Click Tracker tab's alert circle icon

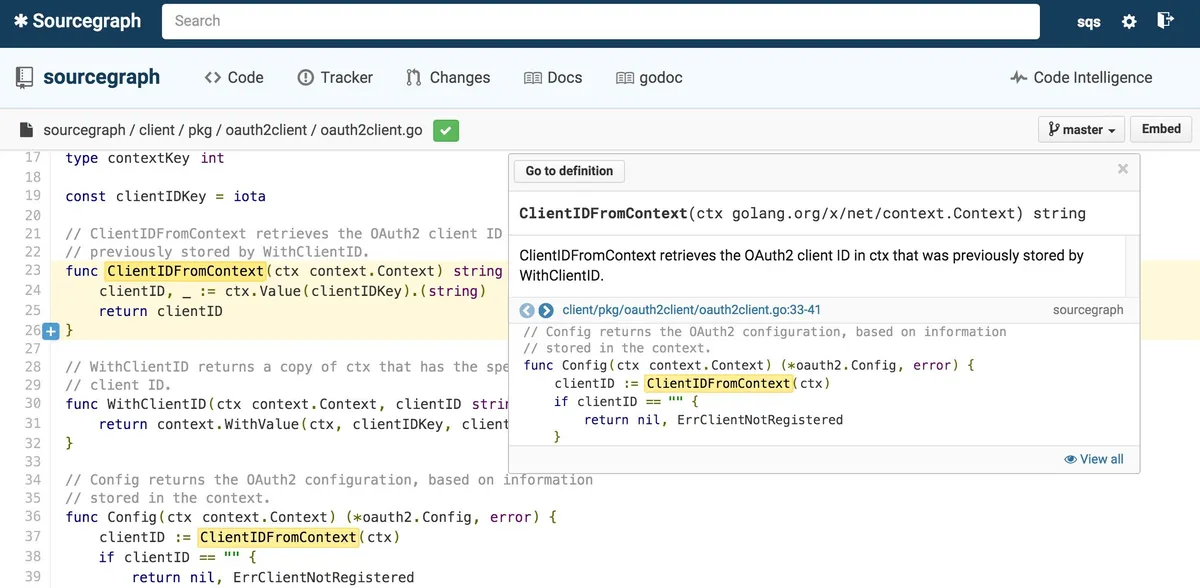coord(306,77)
